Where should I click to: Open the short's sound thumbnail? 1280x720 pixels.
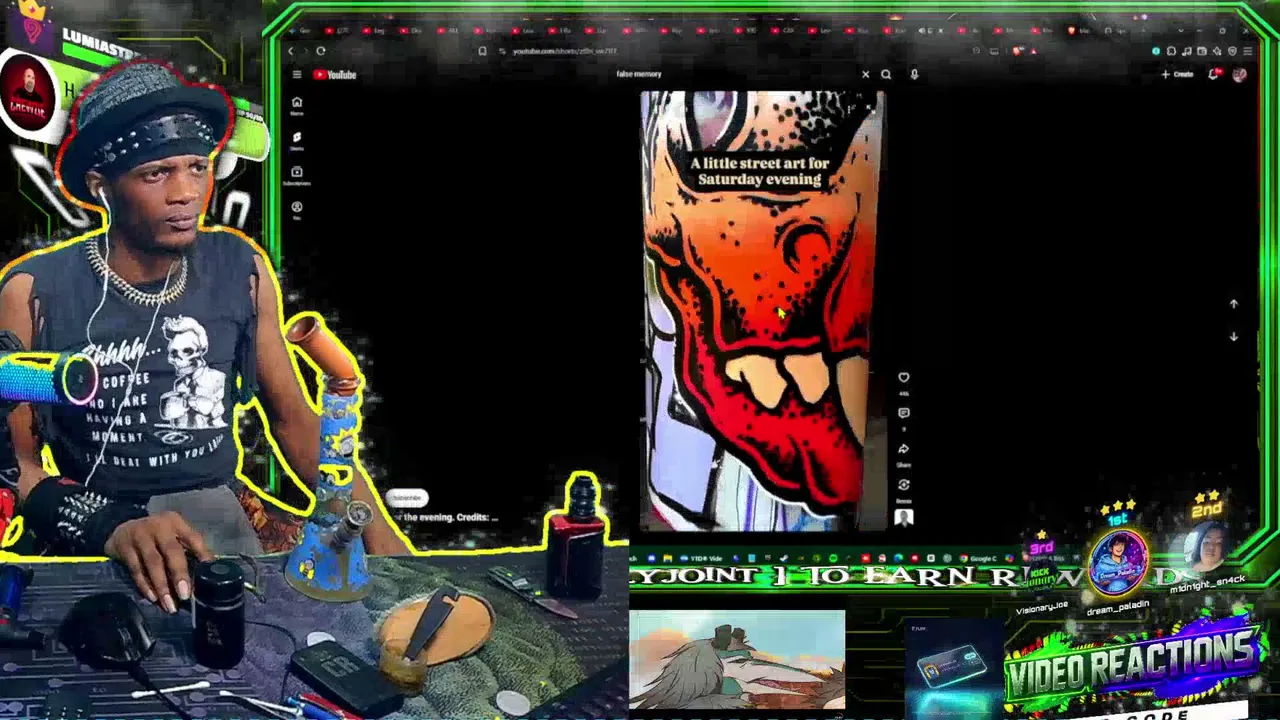point(904,517)
